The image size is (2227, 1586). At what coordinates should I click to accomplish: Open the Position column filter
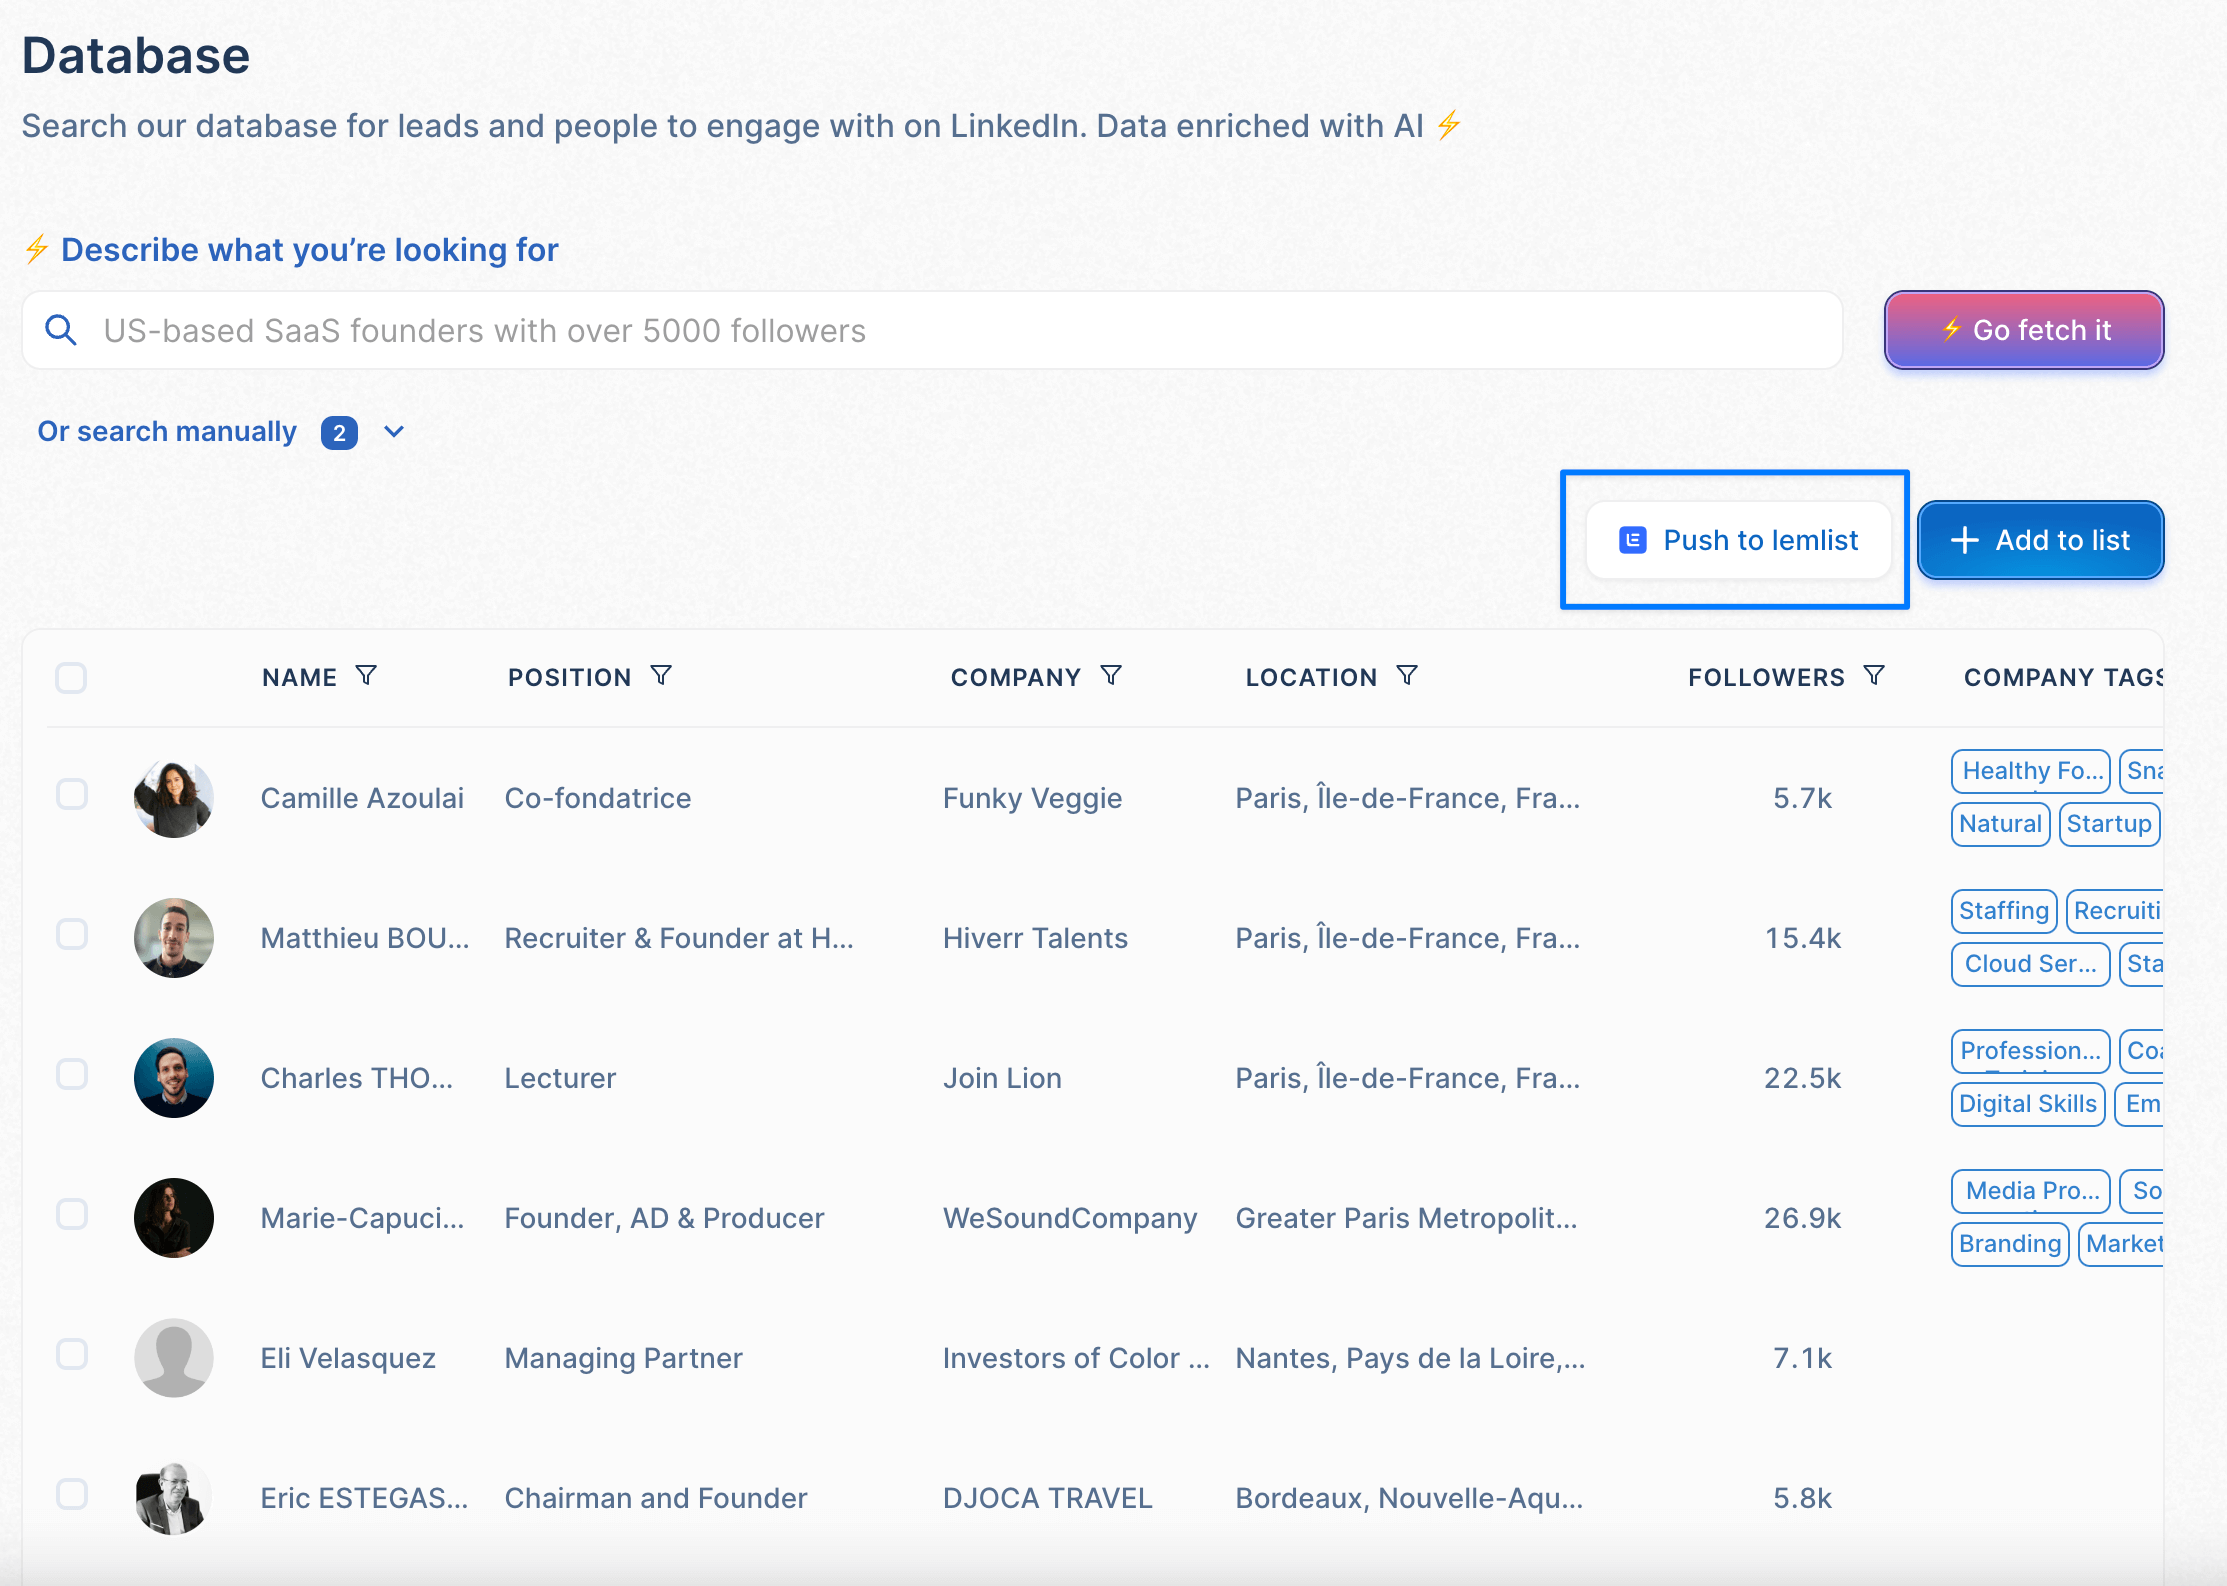[662, 675]
